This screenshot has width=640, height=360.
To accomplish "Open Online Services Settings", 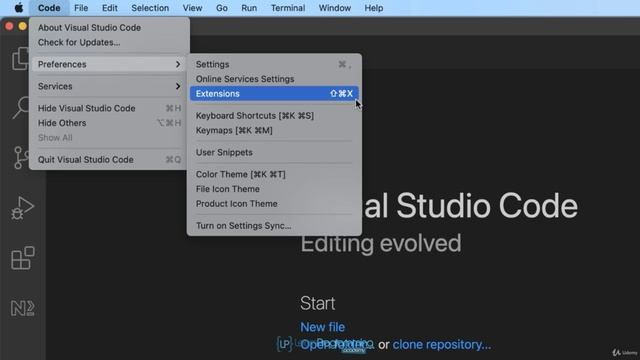I will coord(274,79).
